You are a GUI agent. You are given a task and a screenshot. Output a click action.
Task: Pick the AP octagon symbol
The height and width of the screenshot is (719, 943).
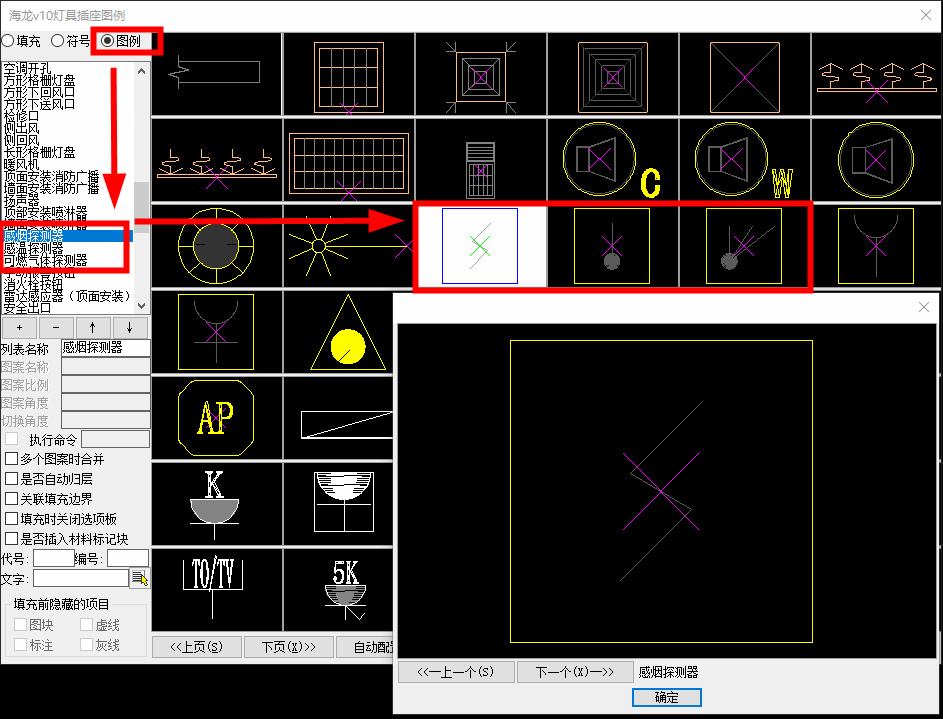(216, 417)
